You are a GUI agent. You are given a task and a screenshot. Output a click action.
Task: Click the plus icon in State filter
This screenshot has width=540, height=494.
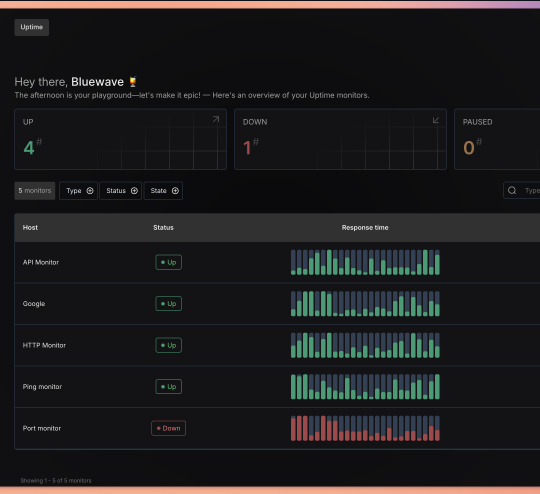[175, 191]
